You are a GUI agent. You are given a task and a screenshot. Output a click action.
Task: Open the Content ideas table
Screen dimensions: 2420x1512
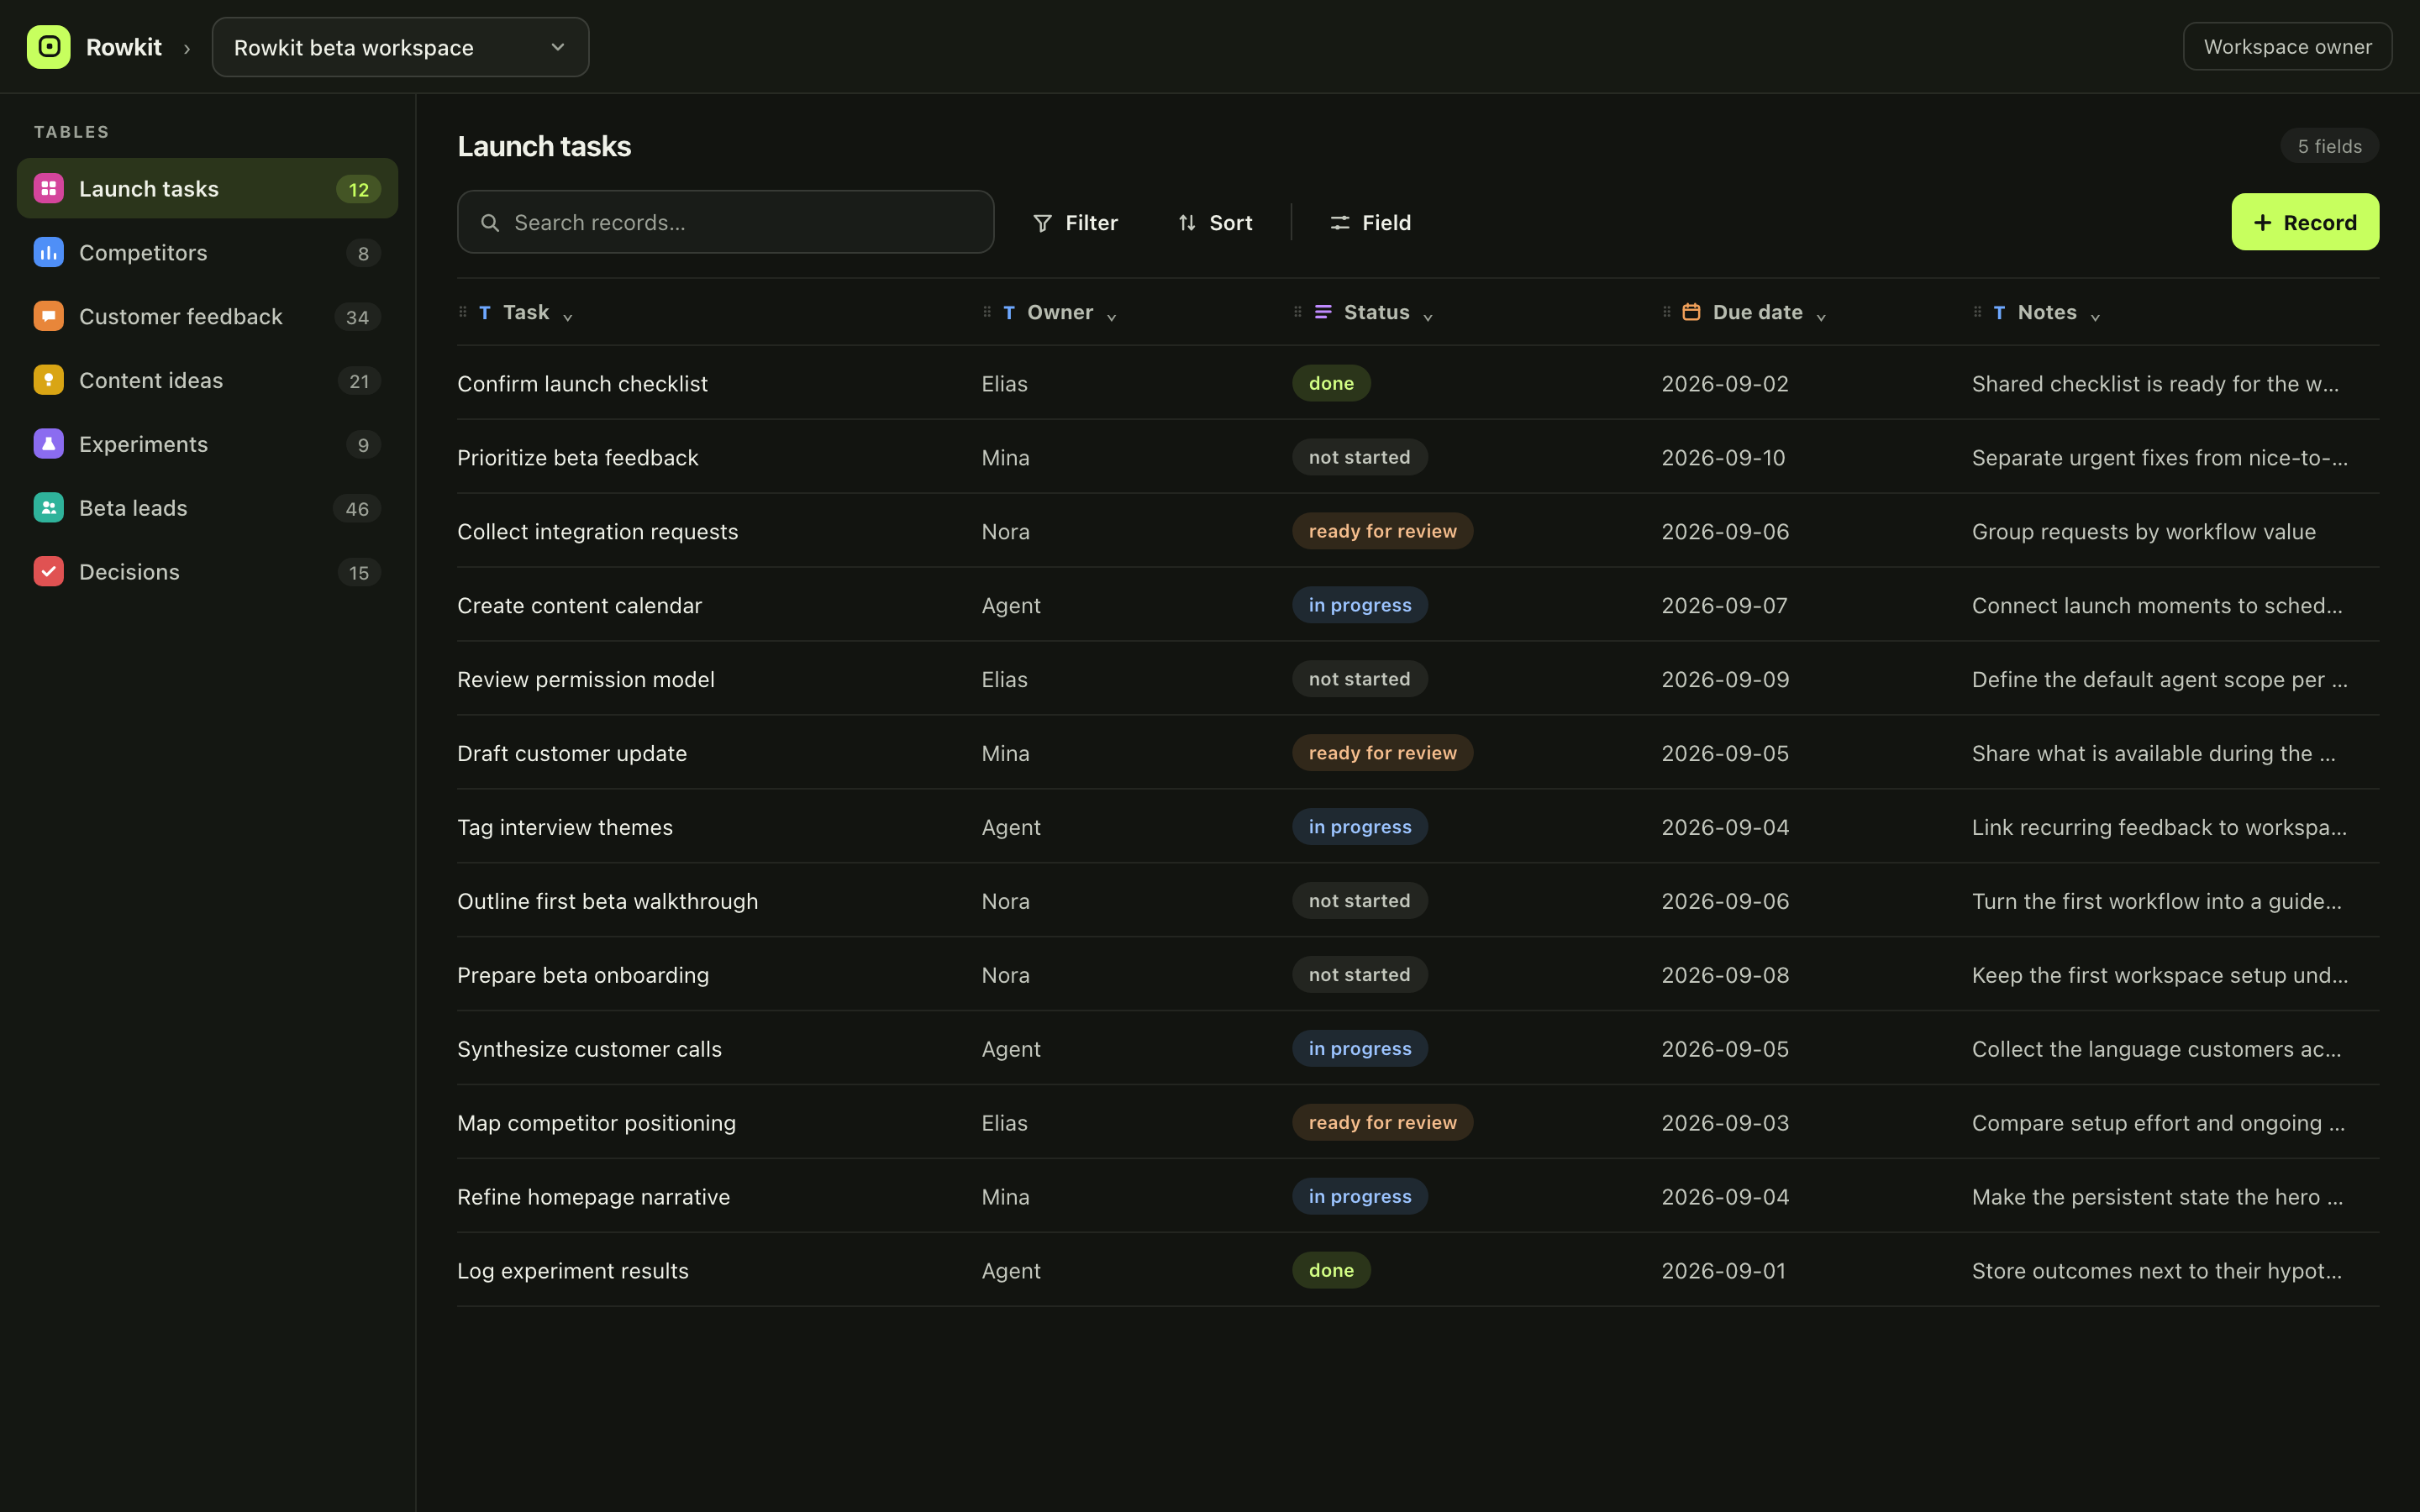(207, 380)
